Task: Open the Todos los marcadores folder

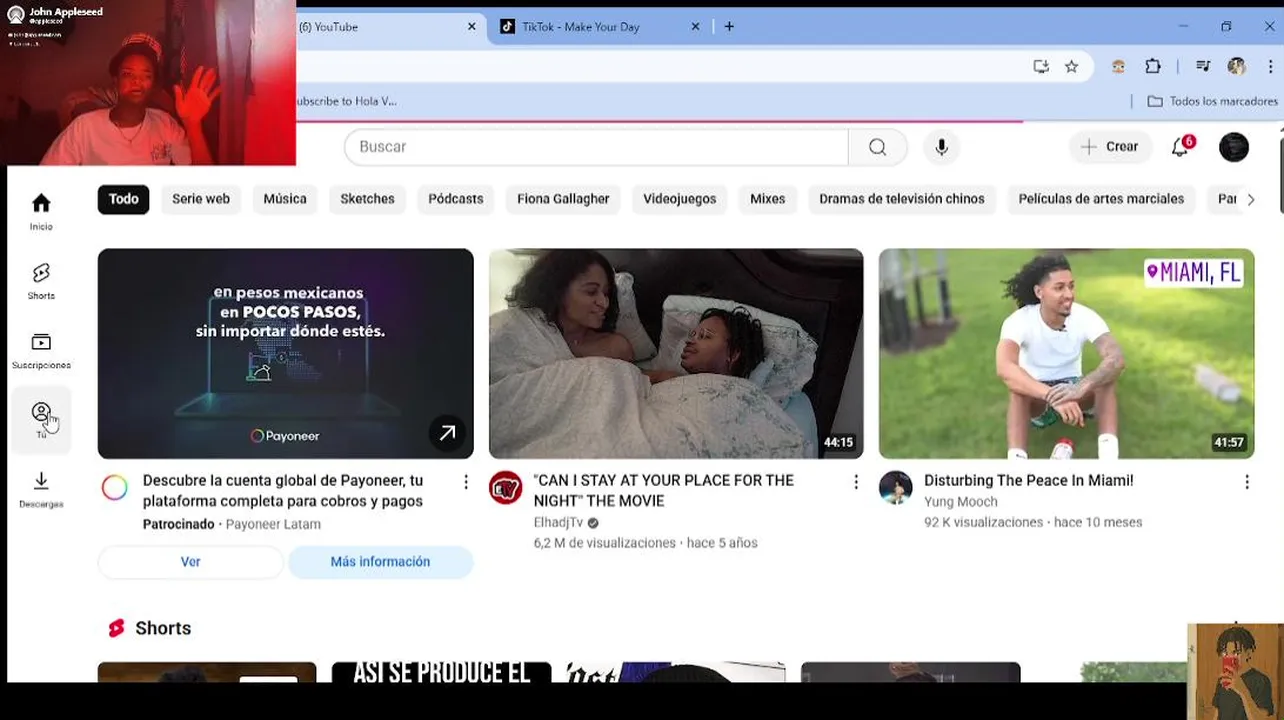Action: tap(1212, 101)
